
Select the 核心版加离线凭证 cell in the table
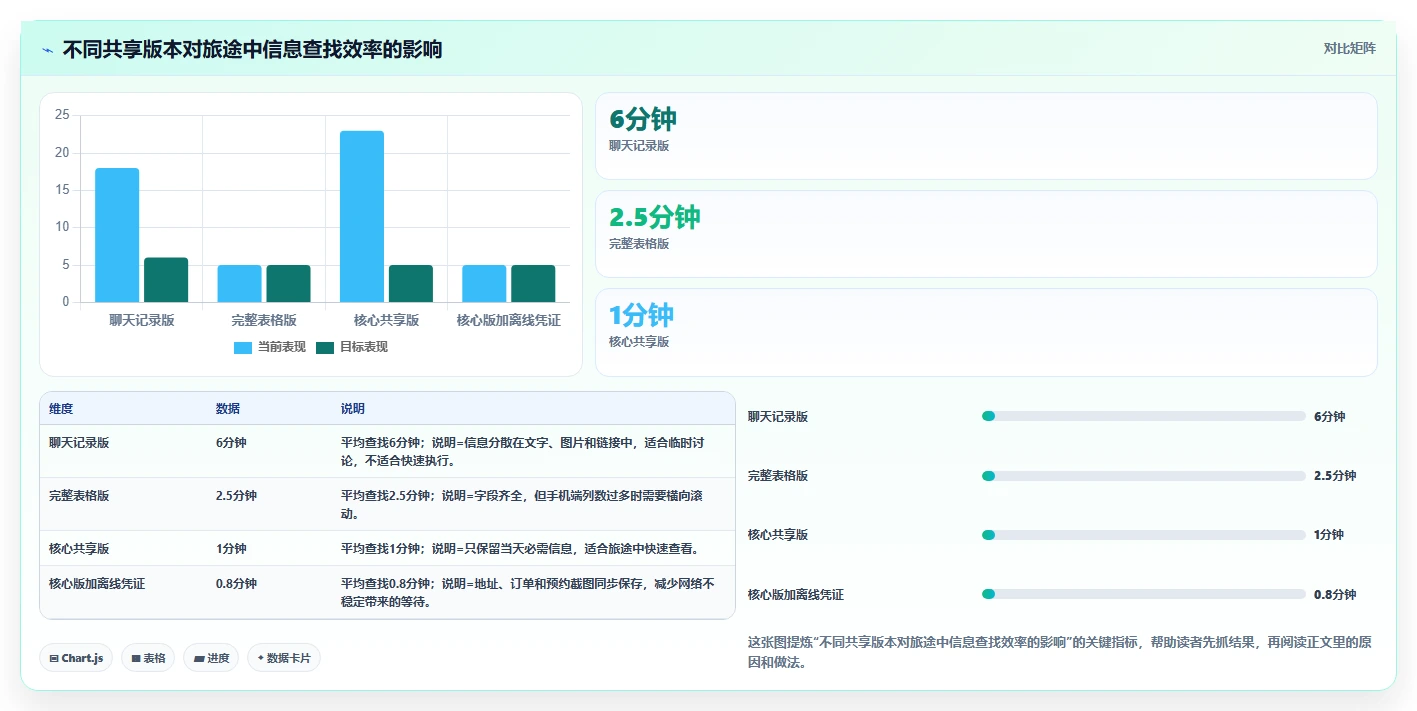click(97, 584)
